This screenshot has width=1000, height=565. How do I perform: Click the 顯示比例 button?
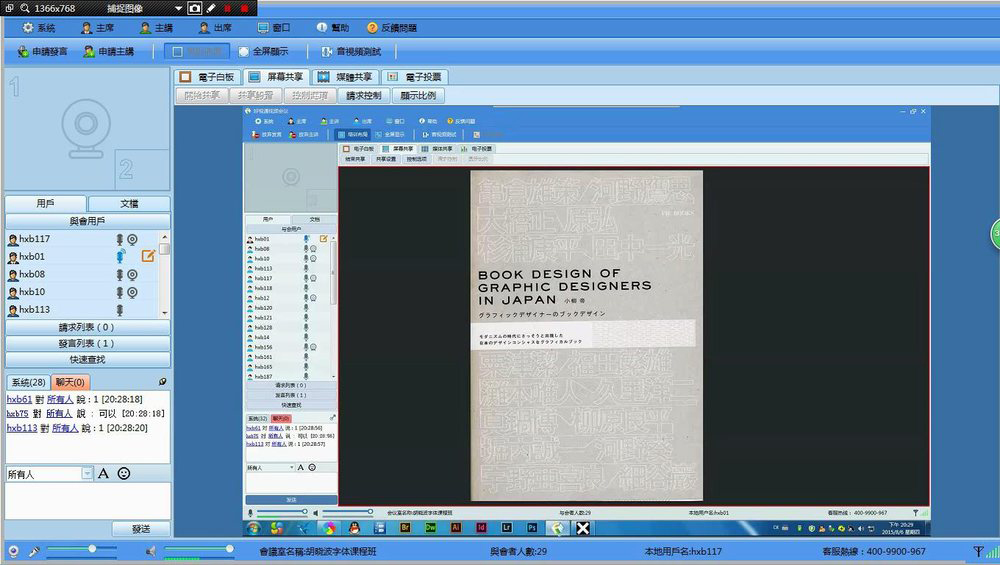418,96
